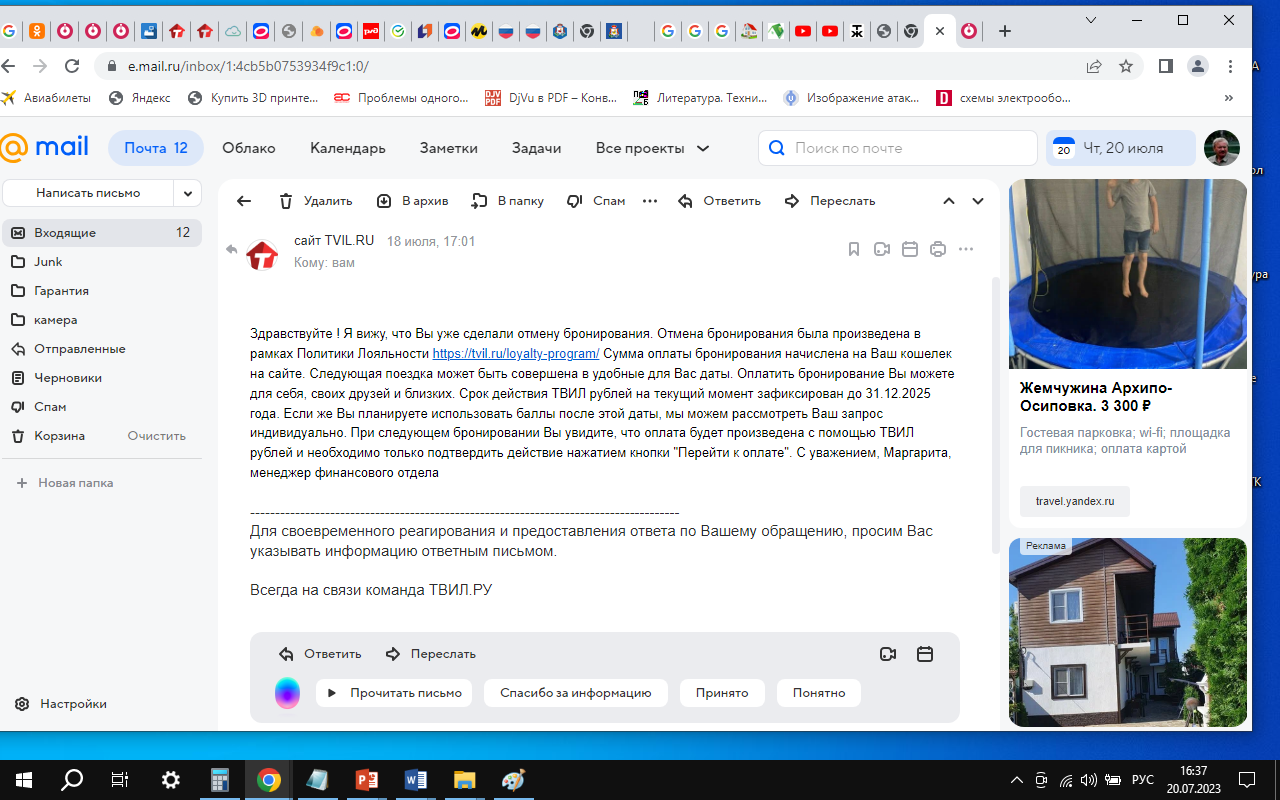Create a Новая папка

[x=64, y=483]
